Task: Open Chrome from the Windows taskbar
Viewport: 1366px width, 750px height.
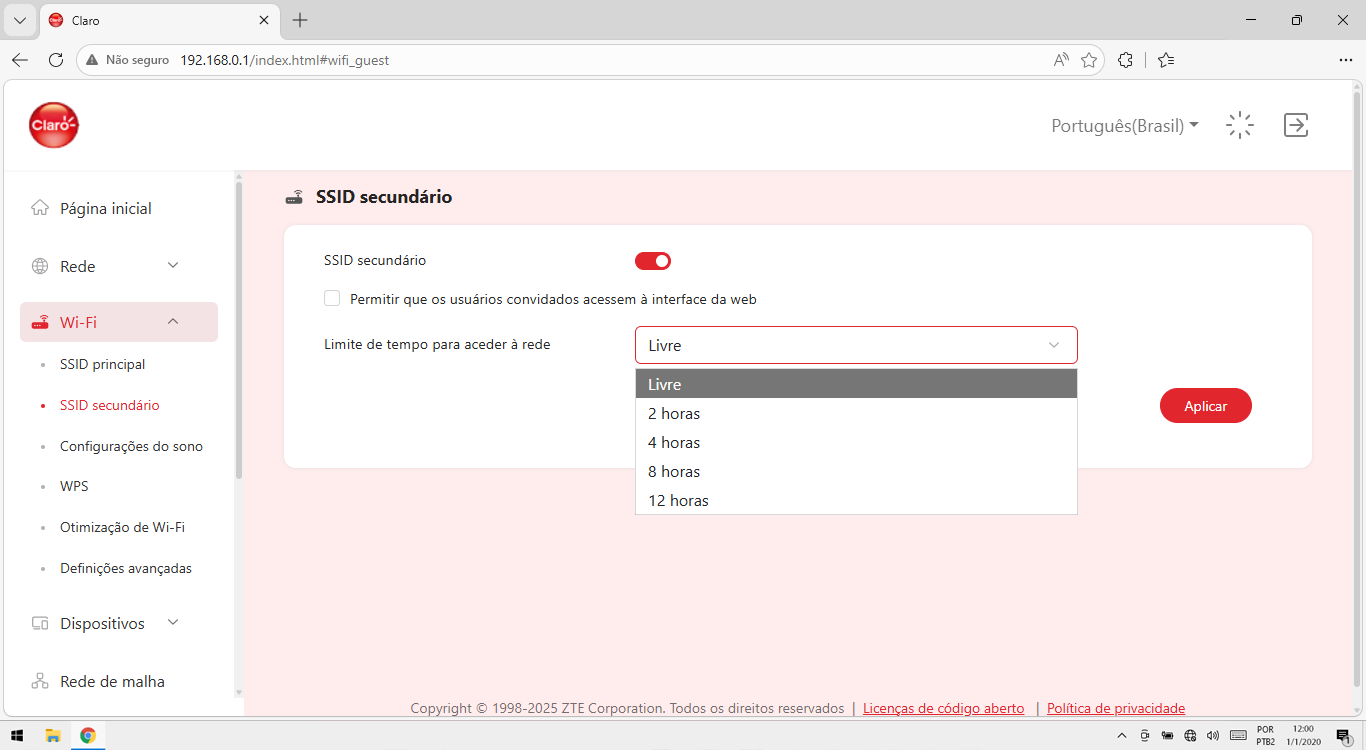Action: click(88, 736)
